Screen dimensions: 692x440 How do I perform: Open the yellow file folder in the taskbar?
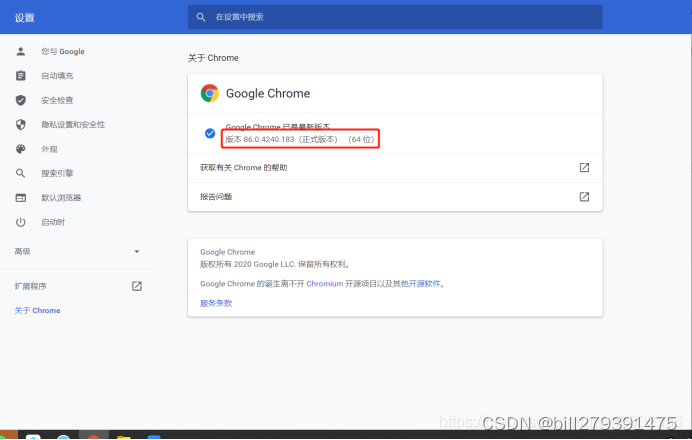click(x=124, y=437)
